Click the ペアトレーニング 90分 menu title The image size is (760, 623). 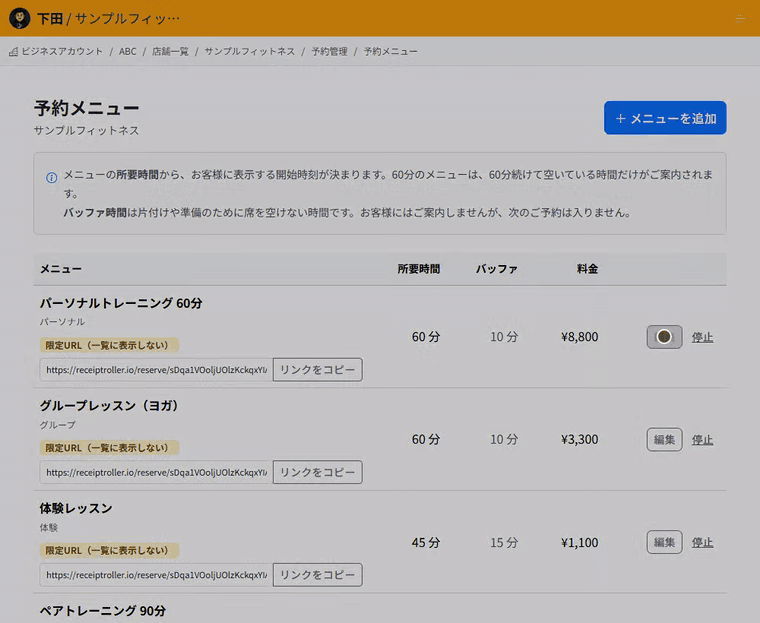(x=103, y=611)
